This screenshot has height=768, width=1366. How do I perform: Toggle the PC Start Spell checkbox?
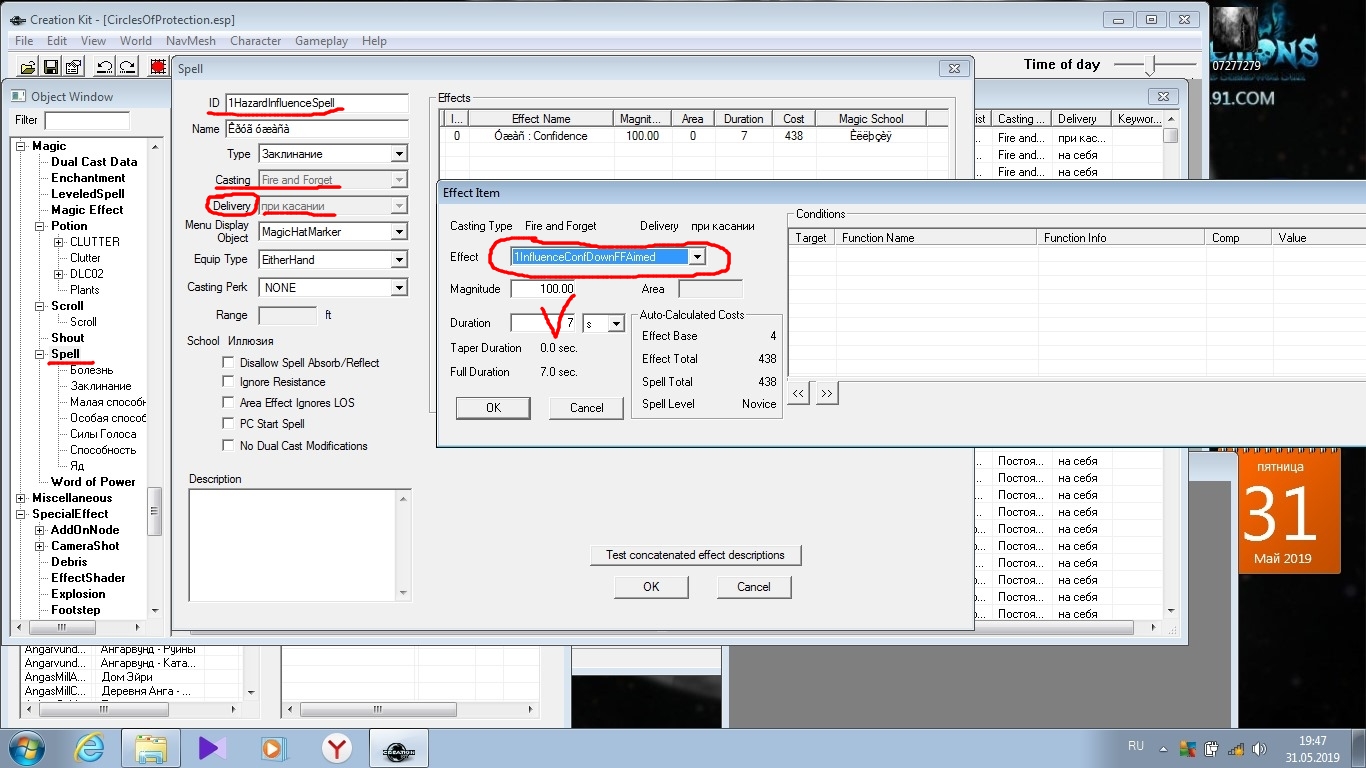[229, 424]
